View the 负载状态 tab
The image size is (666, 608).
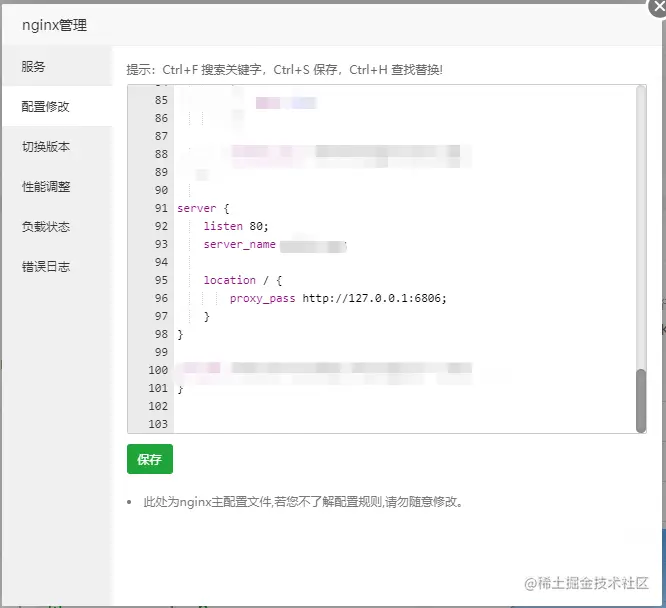pyautogui.click(x=57, y=226)
